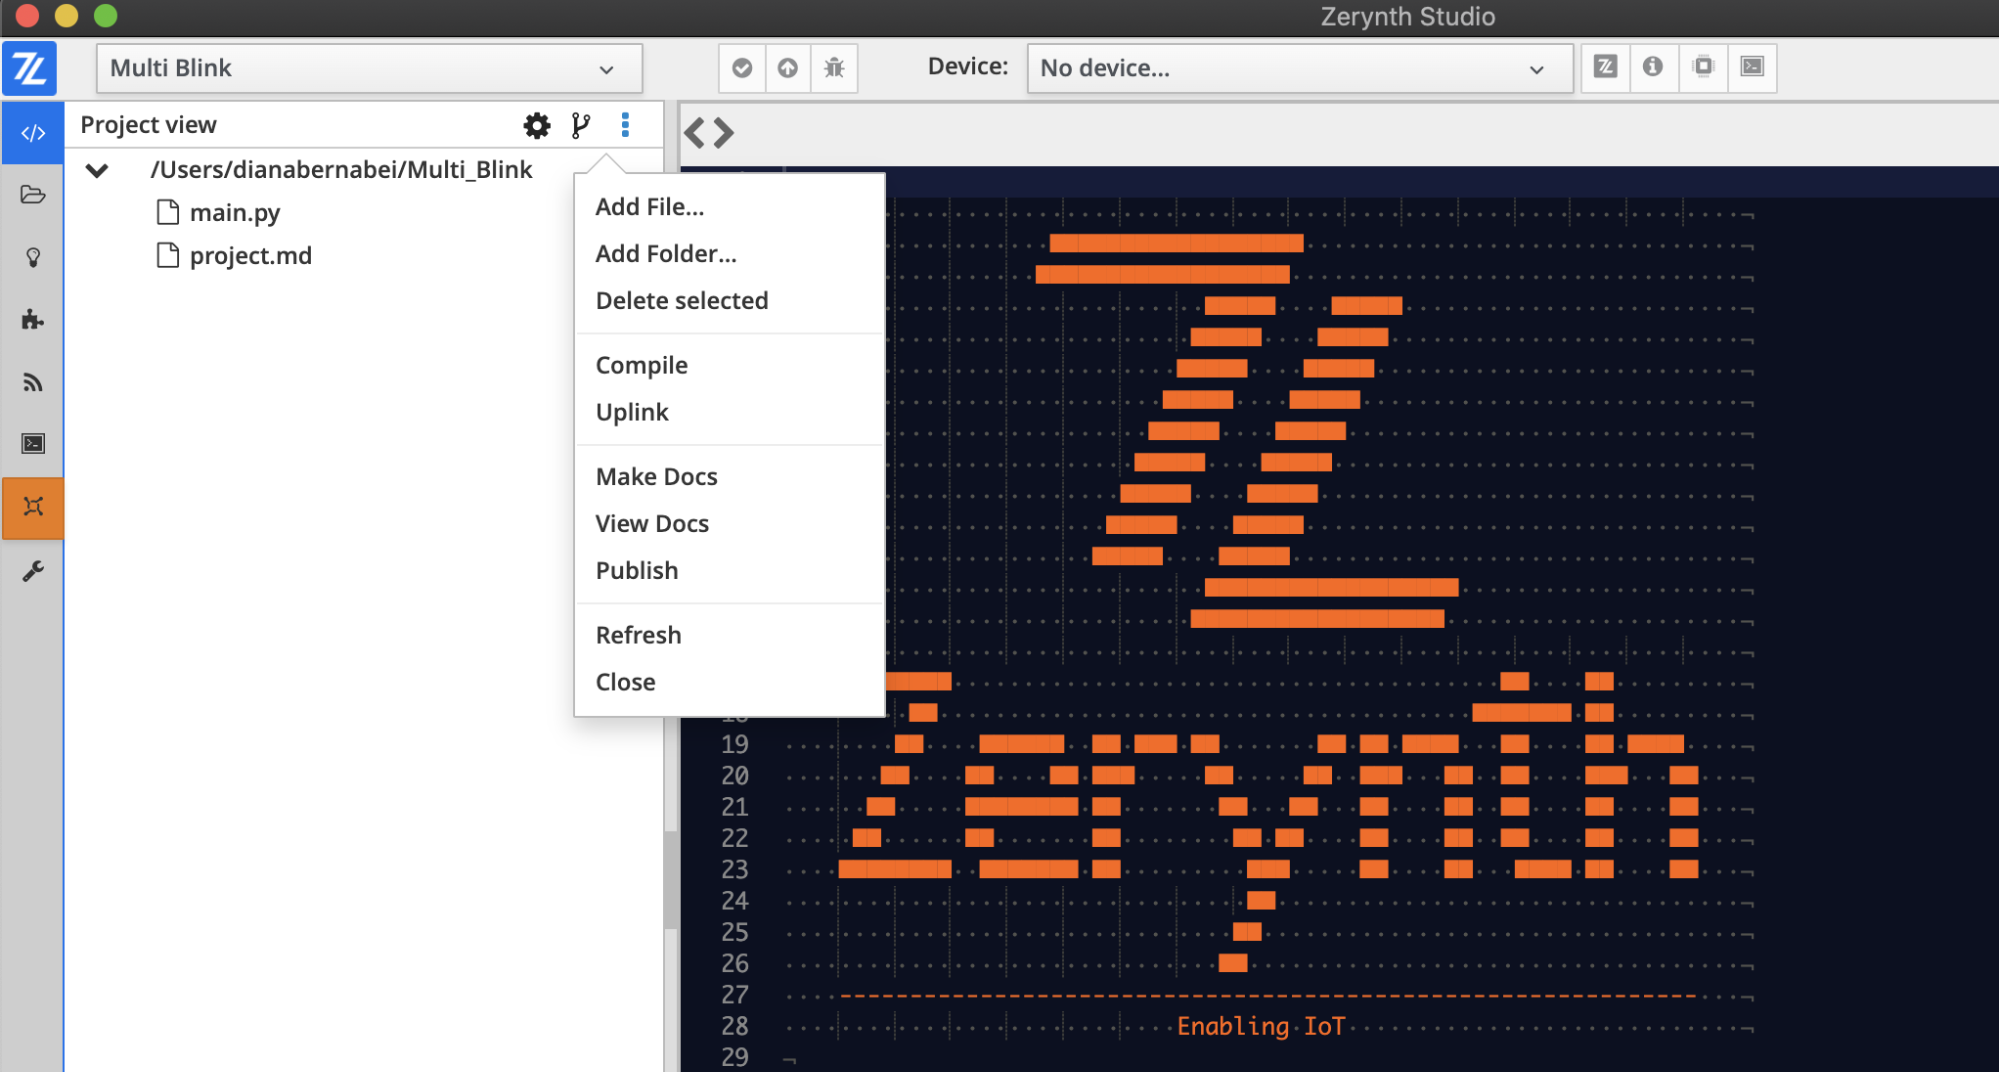
Task: Collapse the Multi_Blink folder tree
Action: [x=97, y=170]
